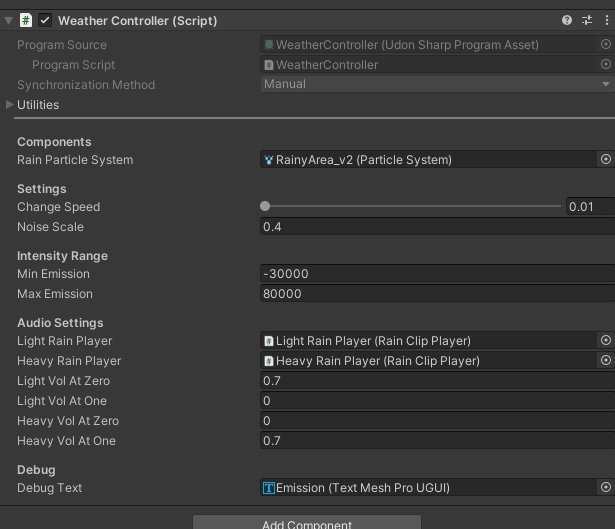Open object picker for Light Rain Player
Viewport: 615px width, 529px height.
pyautogui.click(x=606, y=340)
